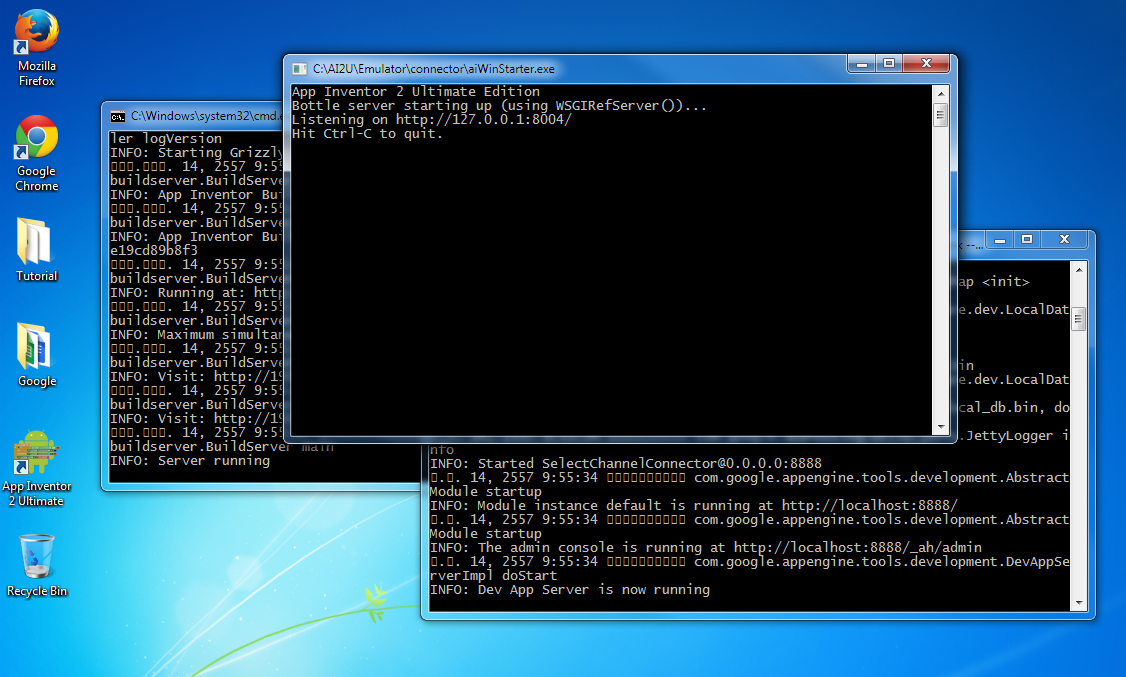
Task: Click 'Module instance default is running' line
Action: (x=693, y=505)
